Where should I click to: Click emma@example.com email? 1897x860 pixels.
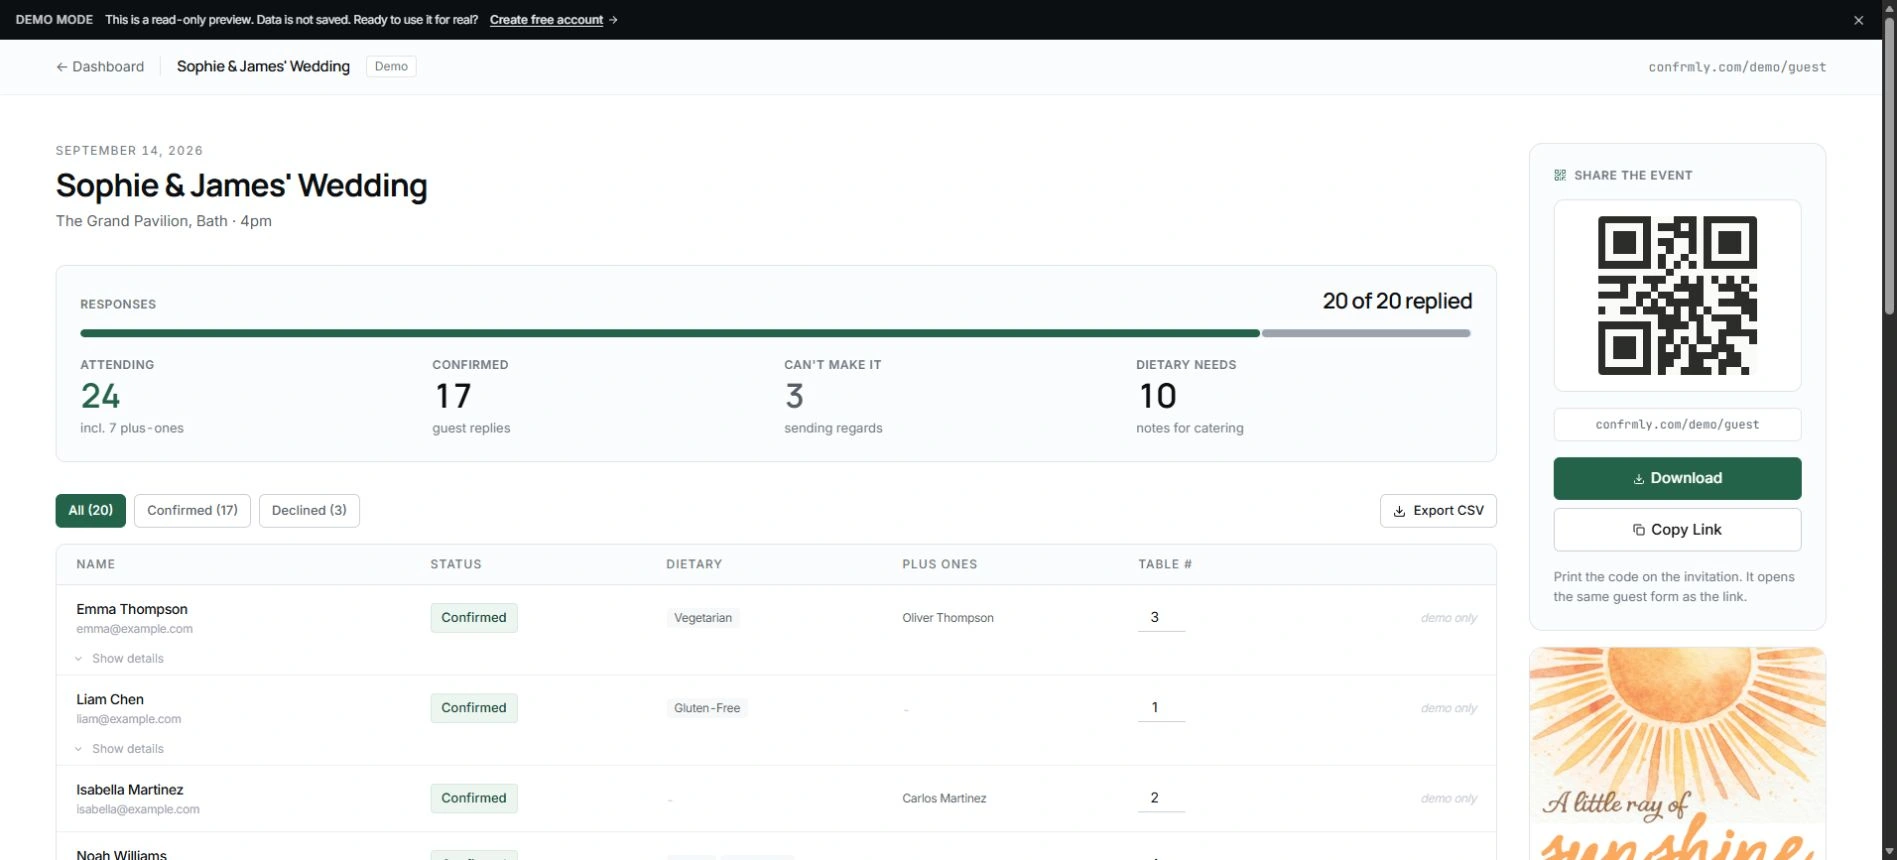coord(134,629)
